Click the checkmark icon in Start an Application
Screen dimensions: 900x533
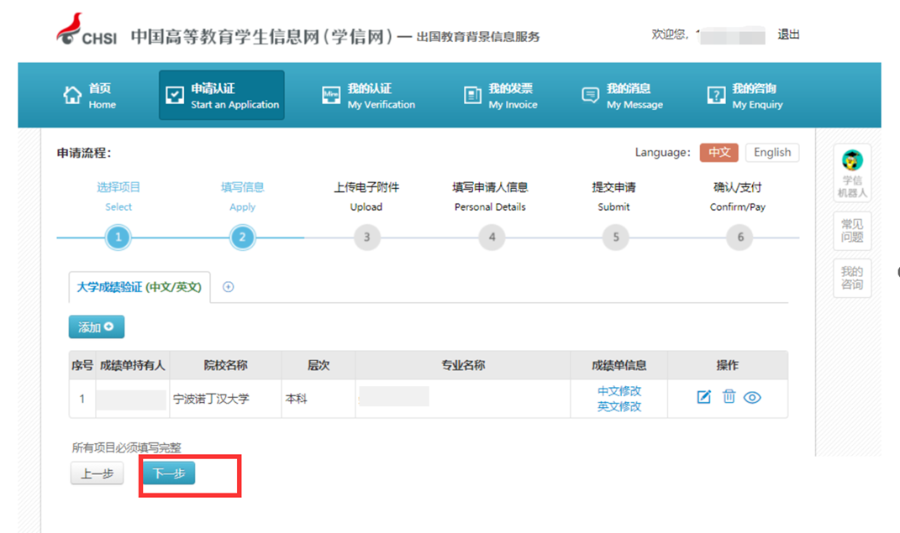[174, 95]
